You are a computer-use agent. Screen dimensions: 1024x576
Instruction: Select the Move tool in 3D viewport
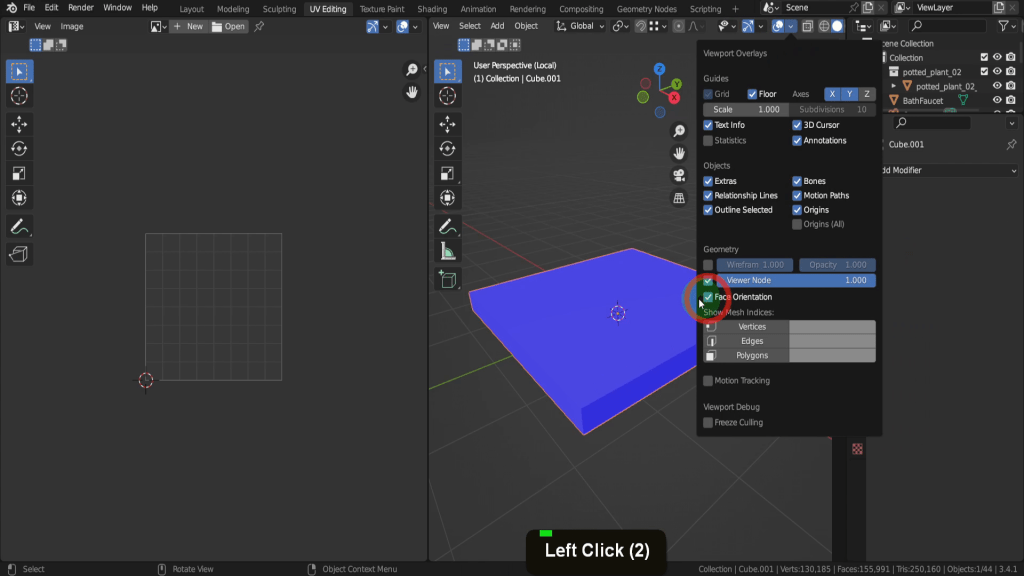[447, 124]
